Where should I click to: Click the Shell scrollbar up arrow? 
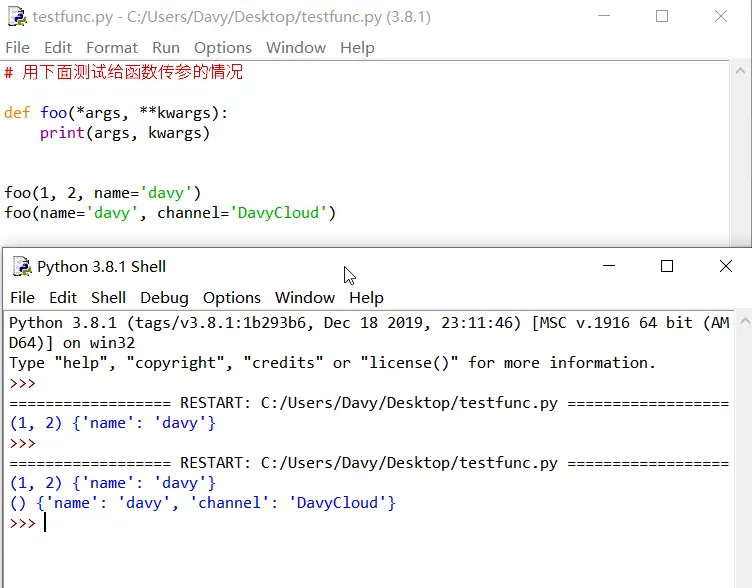(x=745, y=321)
